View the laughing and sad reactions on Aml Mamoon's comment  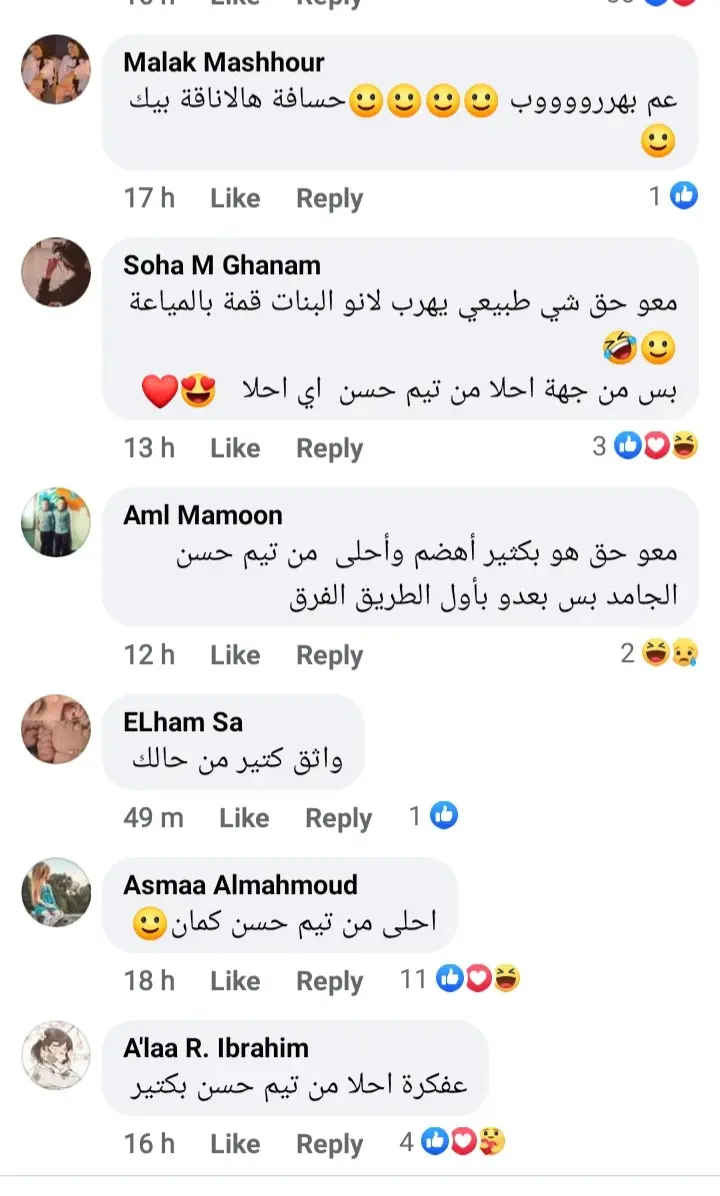[659, 653]
